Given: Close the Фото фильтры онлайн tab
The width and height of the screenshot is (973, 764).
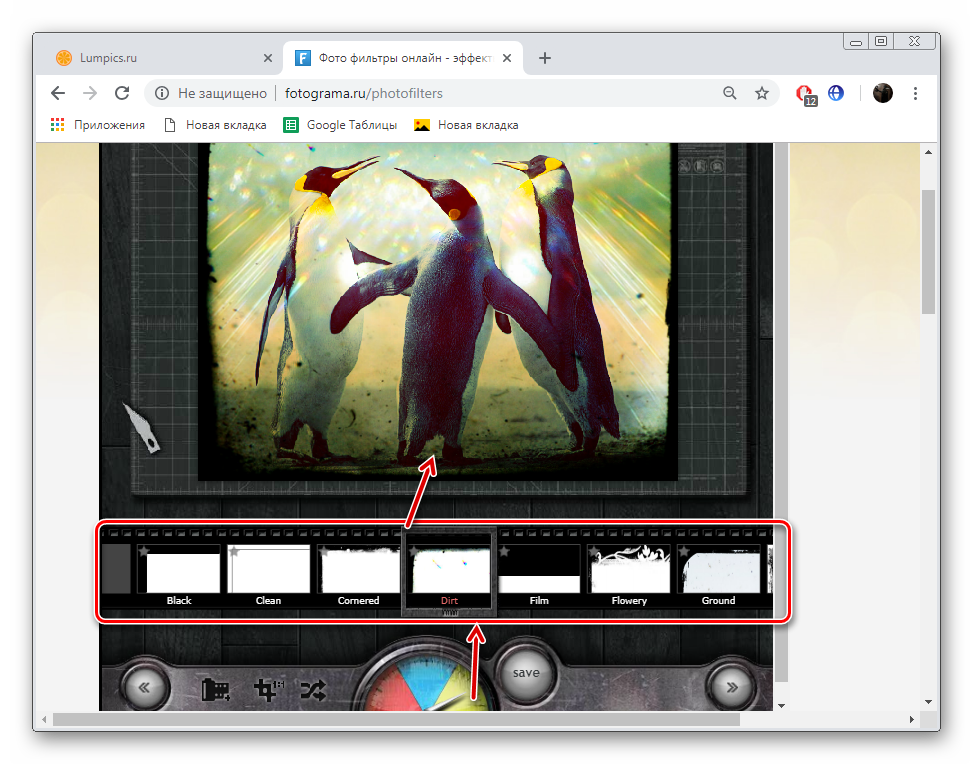Looking at the screenshot, I should pos(507,58).
